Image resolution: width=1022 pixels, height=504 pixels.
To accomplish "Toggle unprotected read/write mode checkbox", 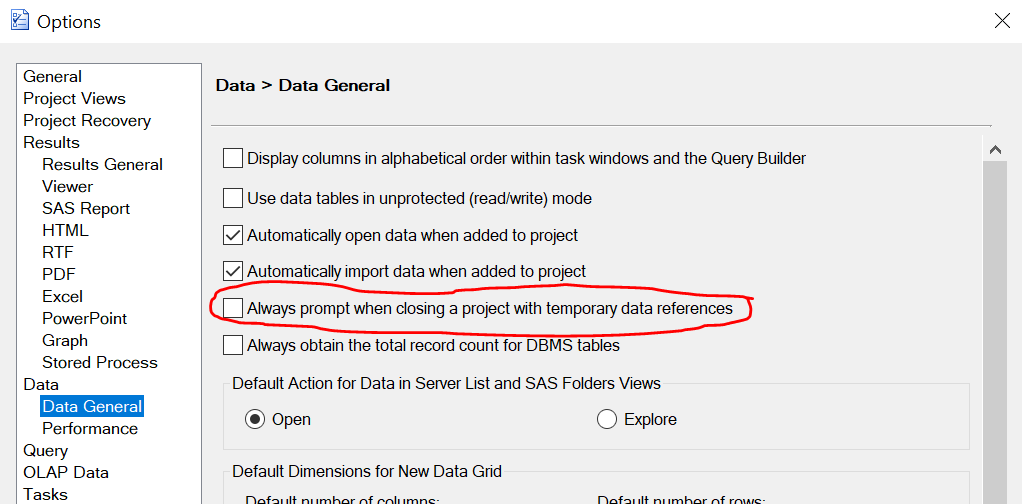I will tap(233, 198).
